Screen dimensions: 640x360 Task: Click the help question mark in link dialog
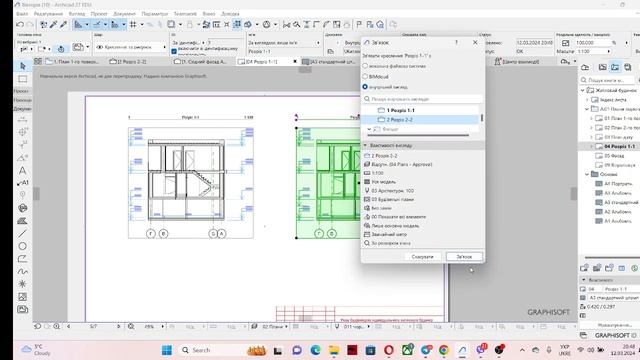(x=456, y=42)
